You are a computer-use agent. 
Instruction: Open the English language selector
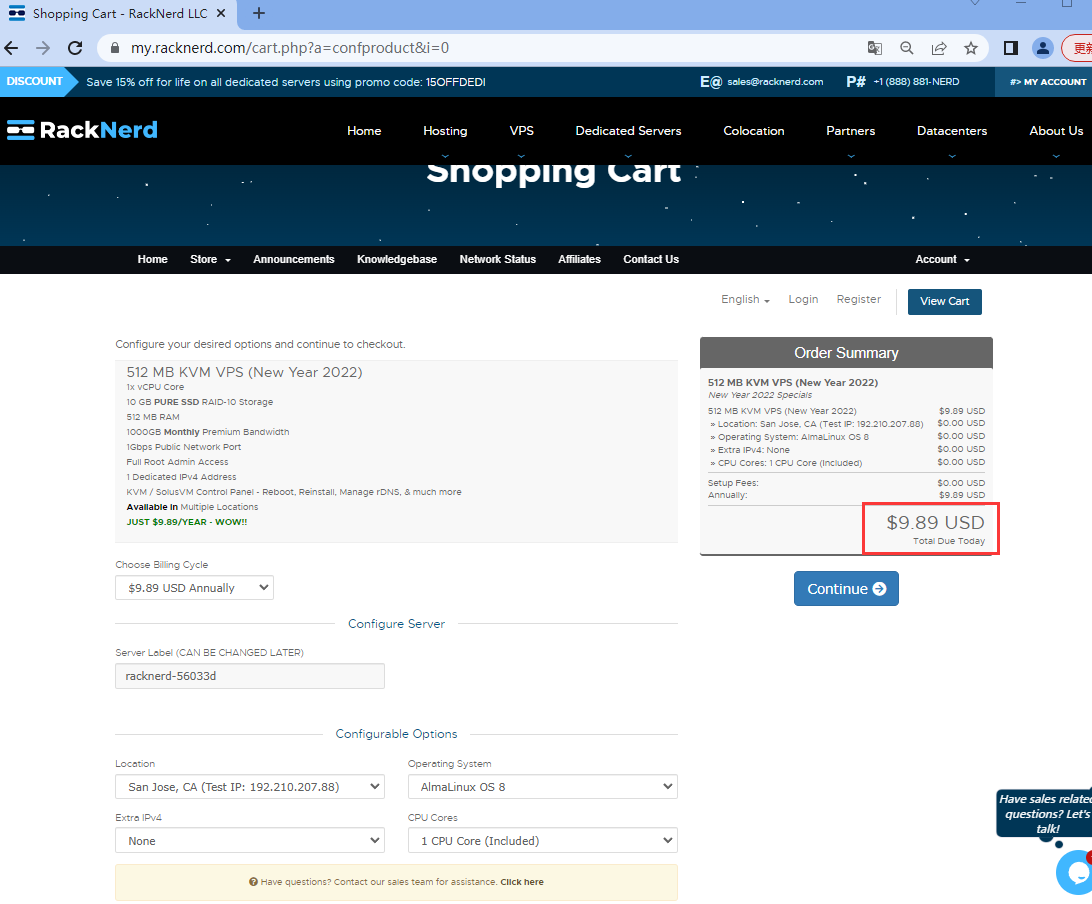coord(745,299)
